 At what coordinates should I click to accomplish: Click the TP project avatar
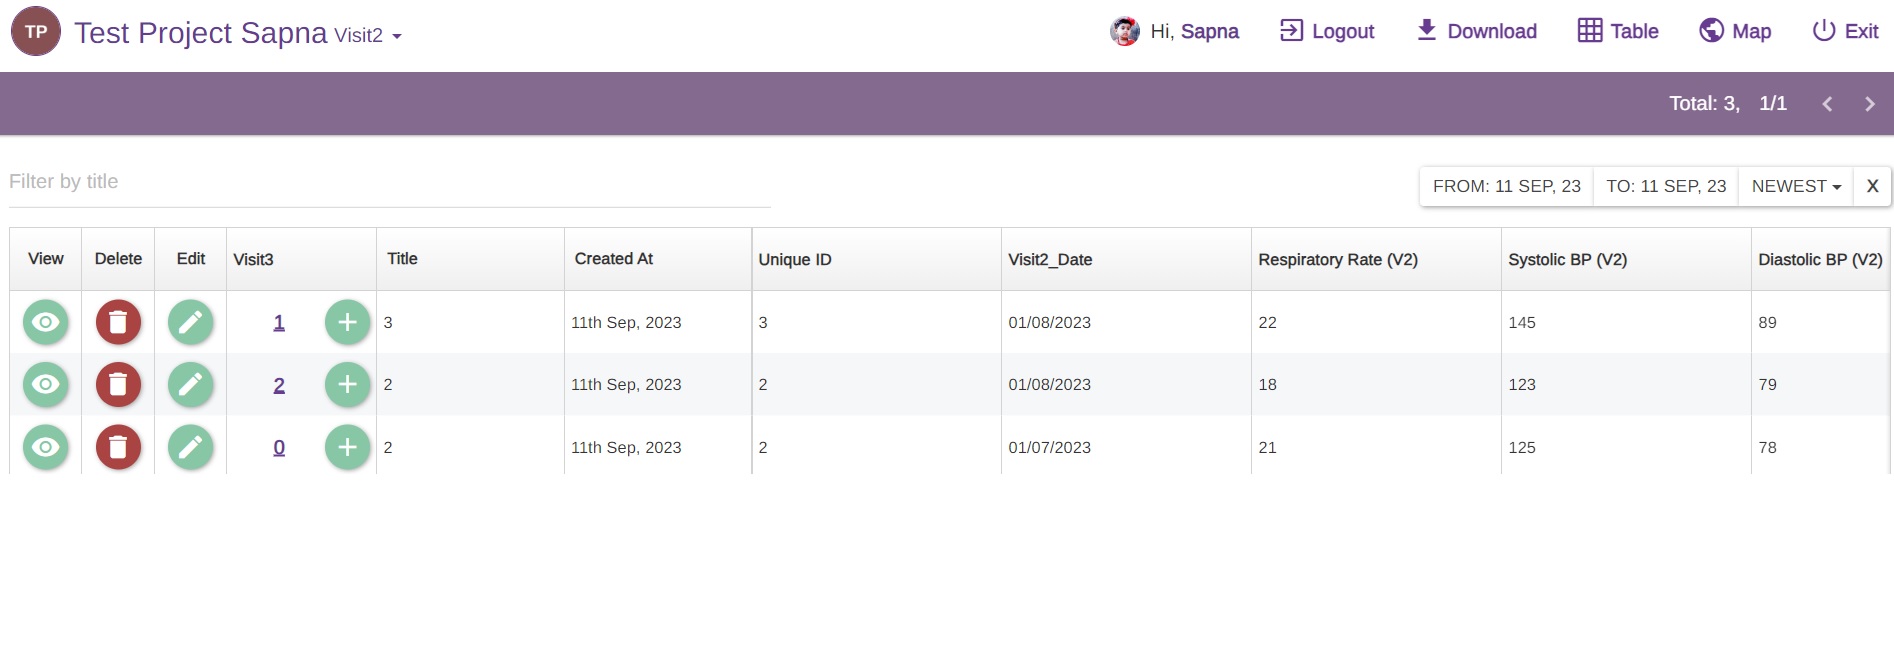36,32
